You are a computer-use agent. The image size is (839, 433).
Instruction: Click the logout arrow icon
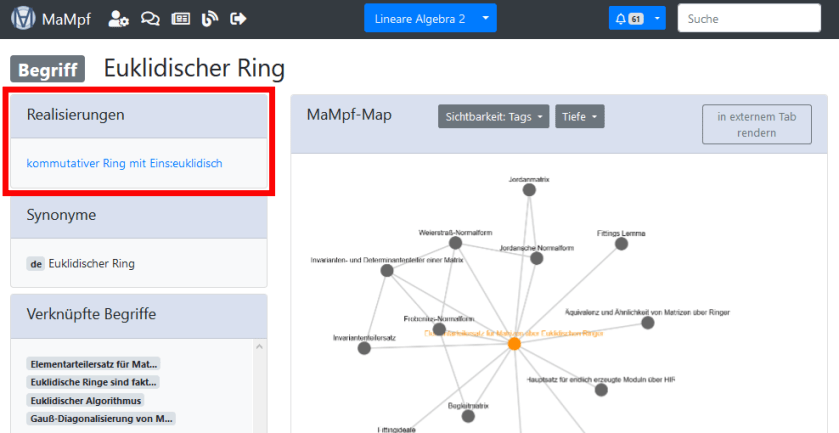[x=238, y=18]
